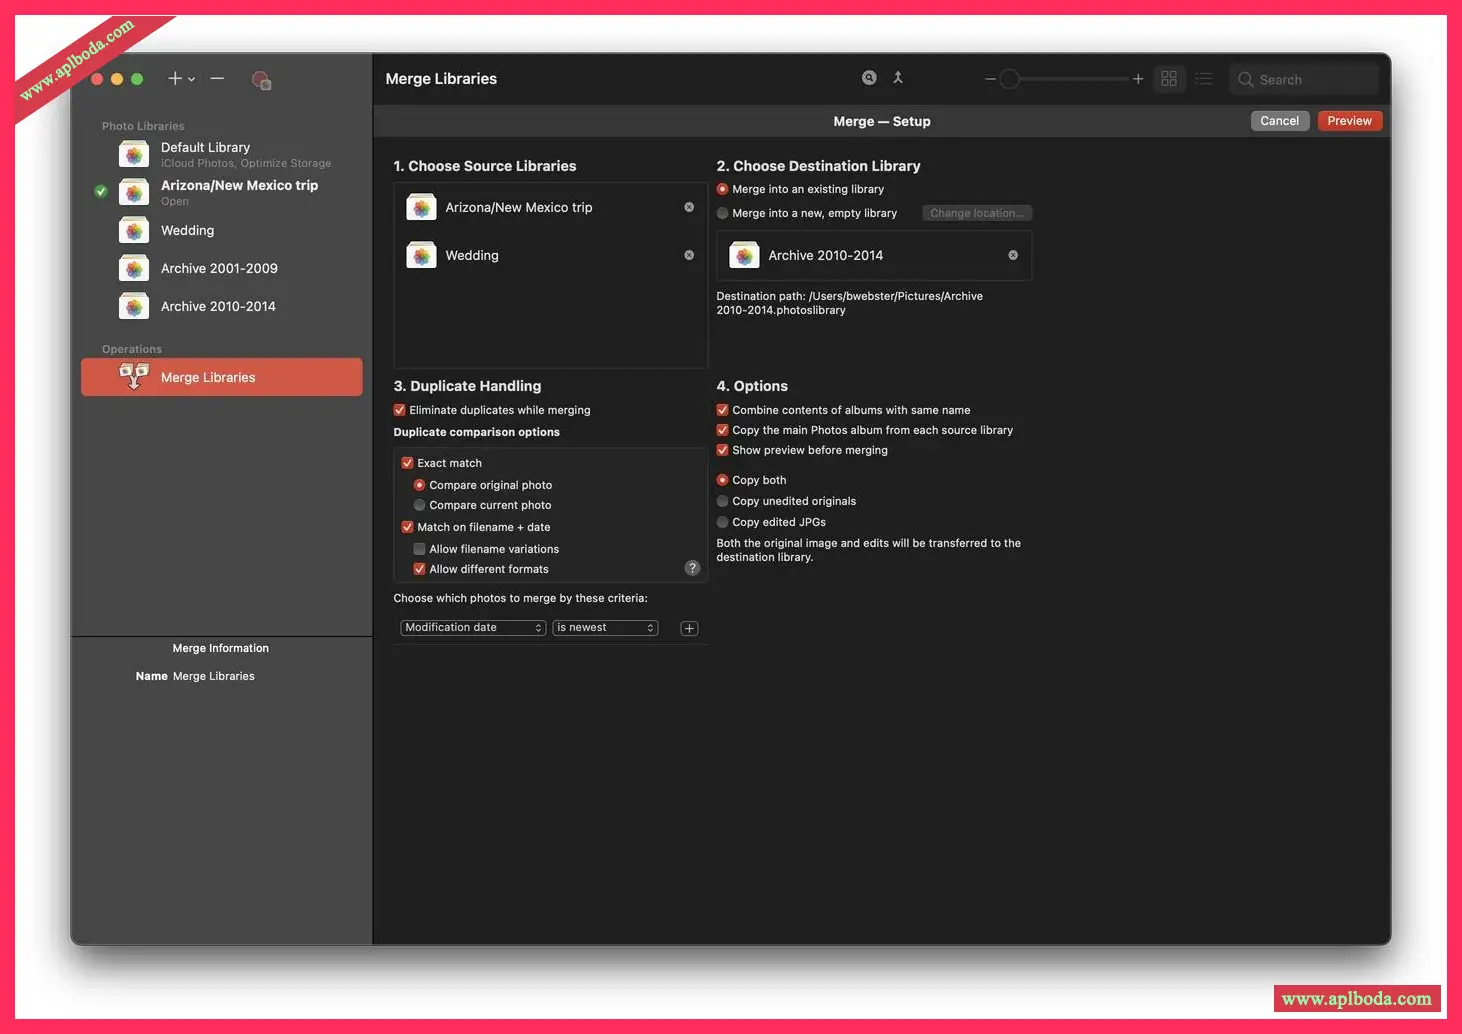The image size is (1462, 1034).
Task: Click the duplicate search magnifier toolbar icon
Action: (x=868, y=77)
